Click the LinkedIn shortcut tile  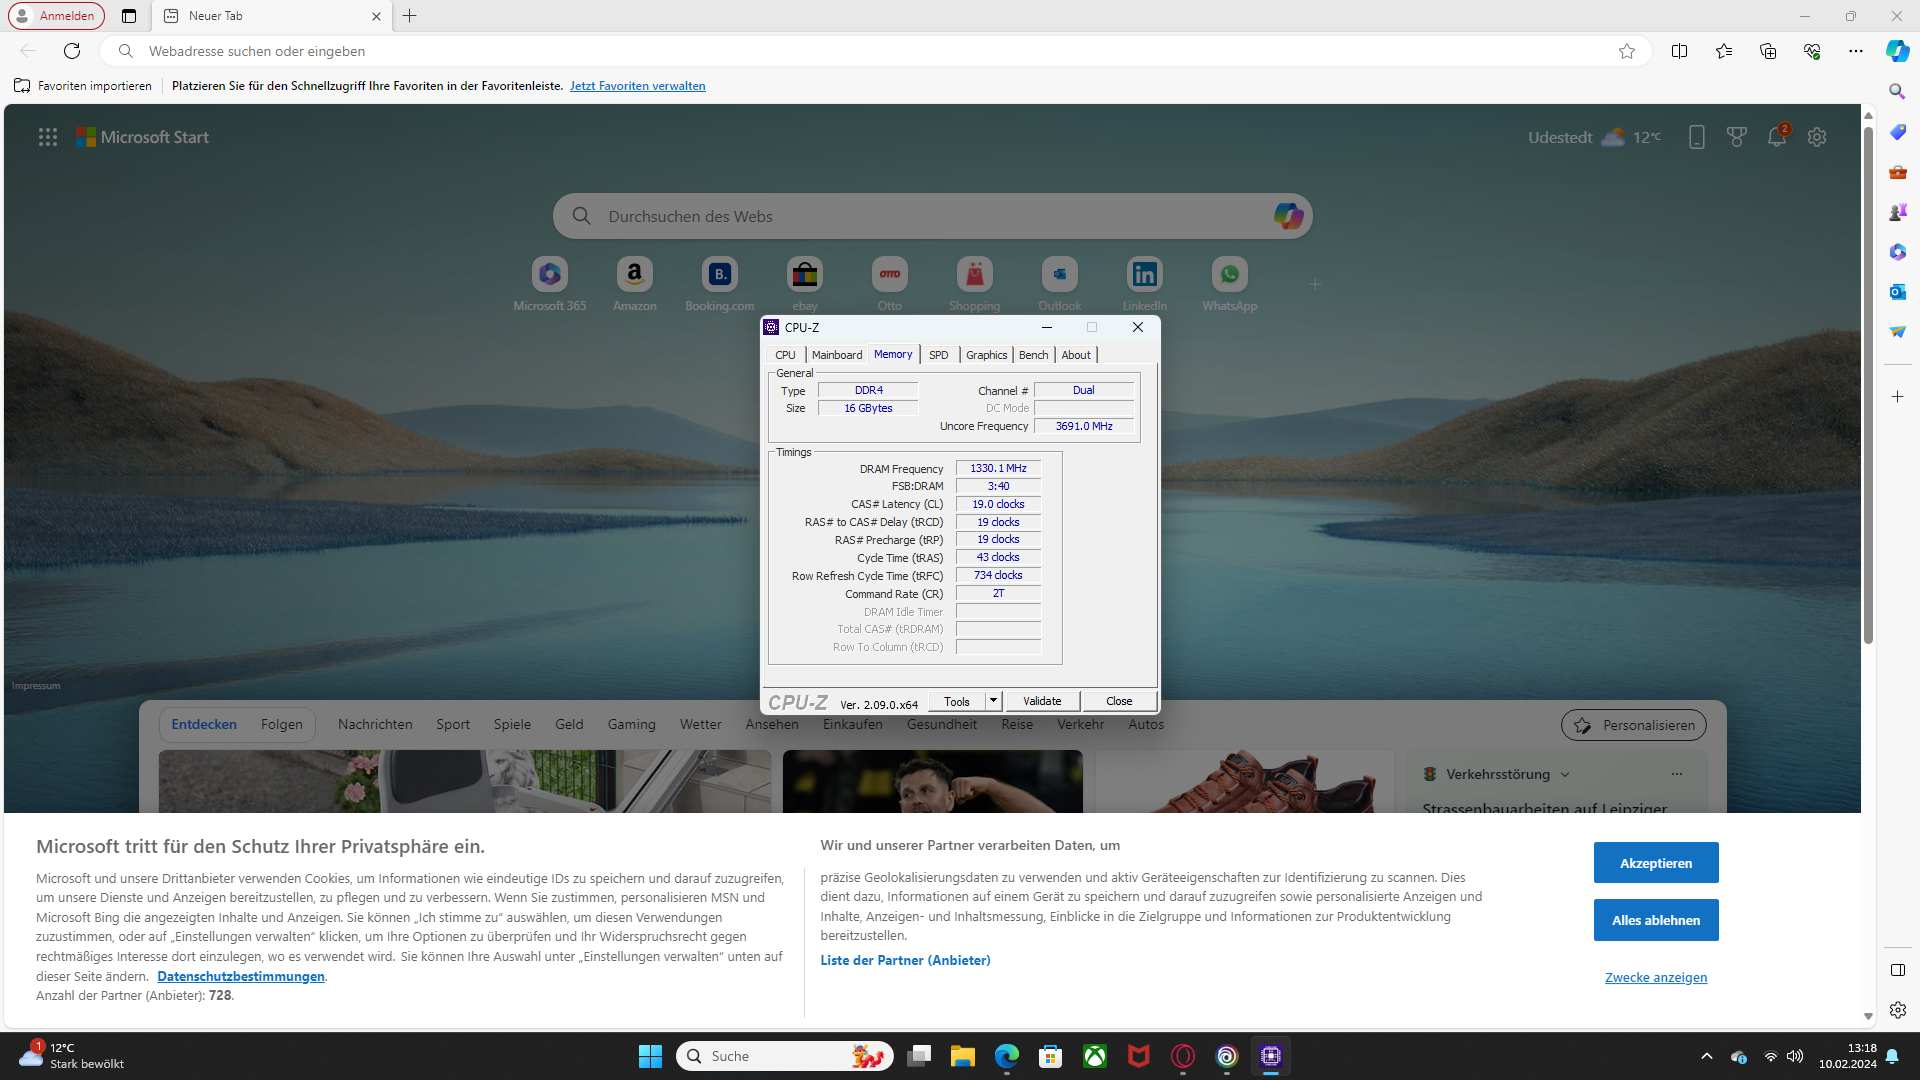coord(1144,274)
